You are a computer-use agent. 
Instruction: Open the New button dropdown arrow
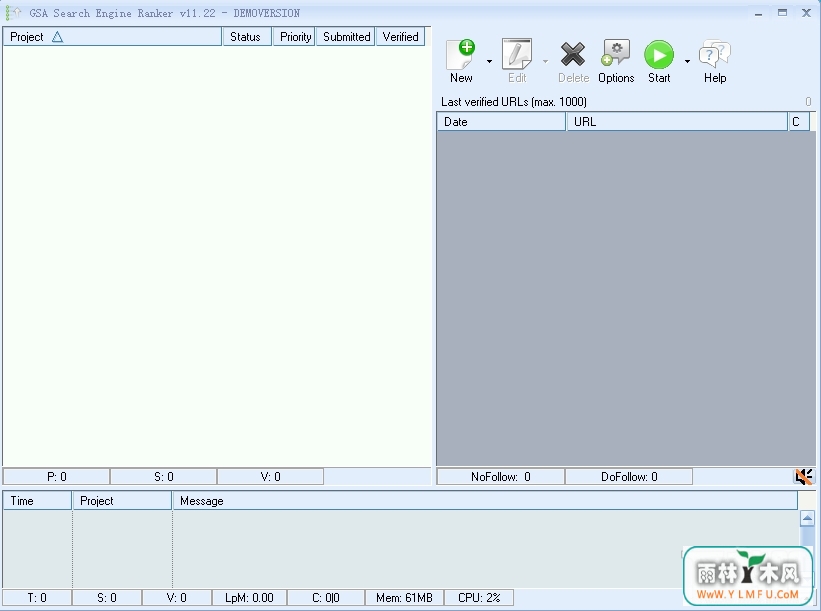point(489,61)
